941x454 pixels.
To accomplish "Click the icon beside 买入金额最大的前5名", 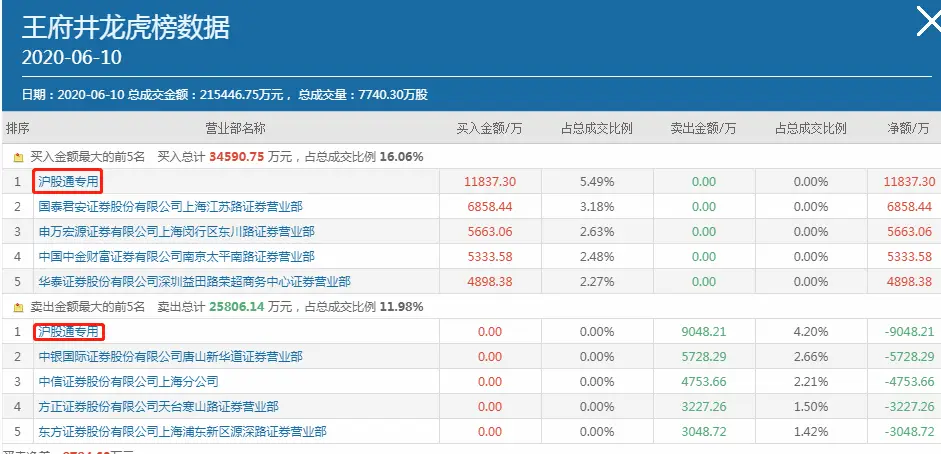I will 18,158.
